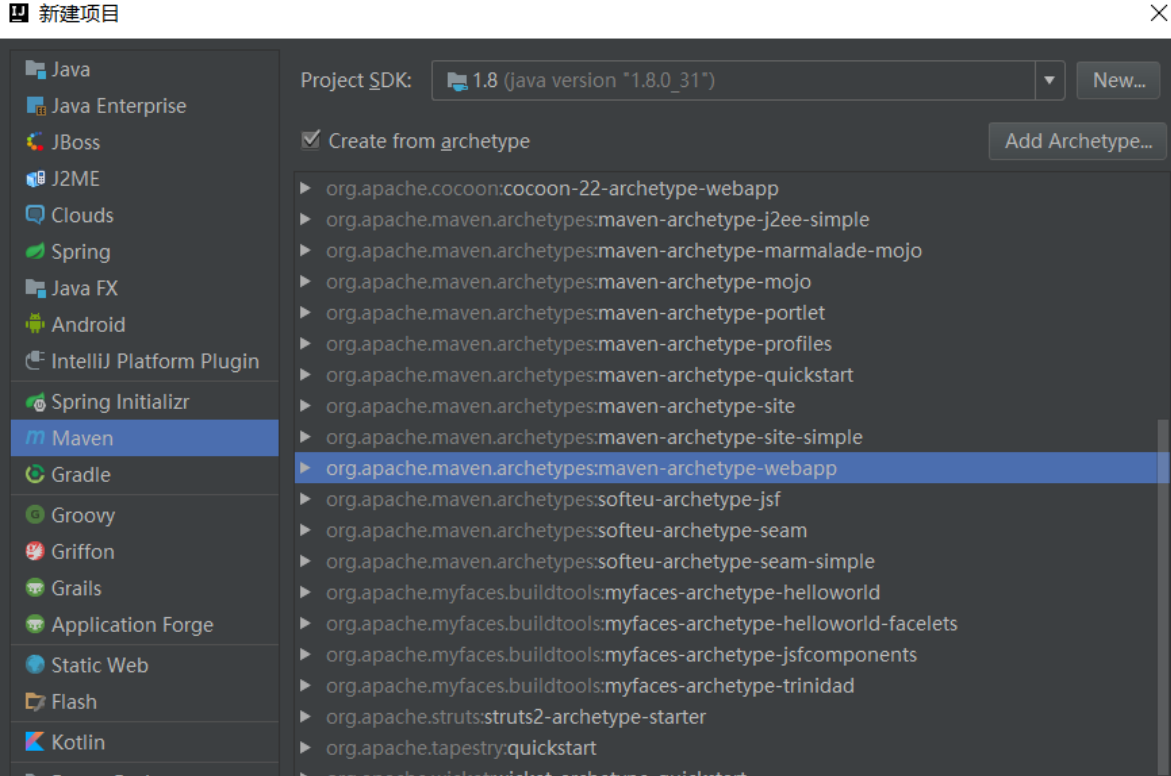The image size is (1171, 776).
Task: Click the Kotlin icon
Action: click(x=35, y=742)
